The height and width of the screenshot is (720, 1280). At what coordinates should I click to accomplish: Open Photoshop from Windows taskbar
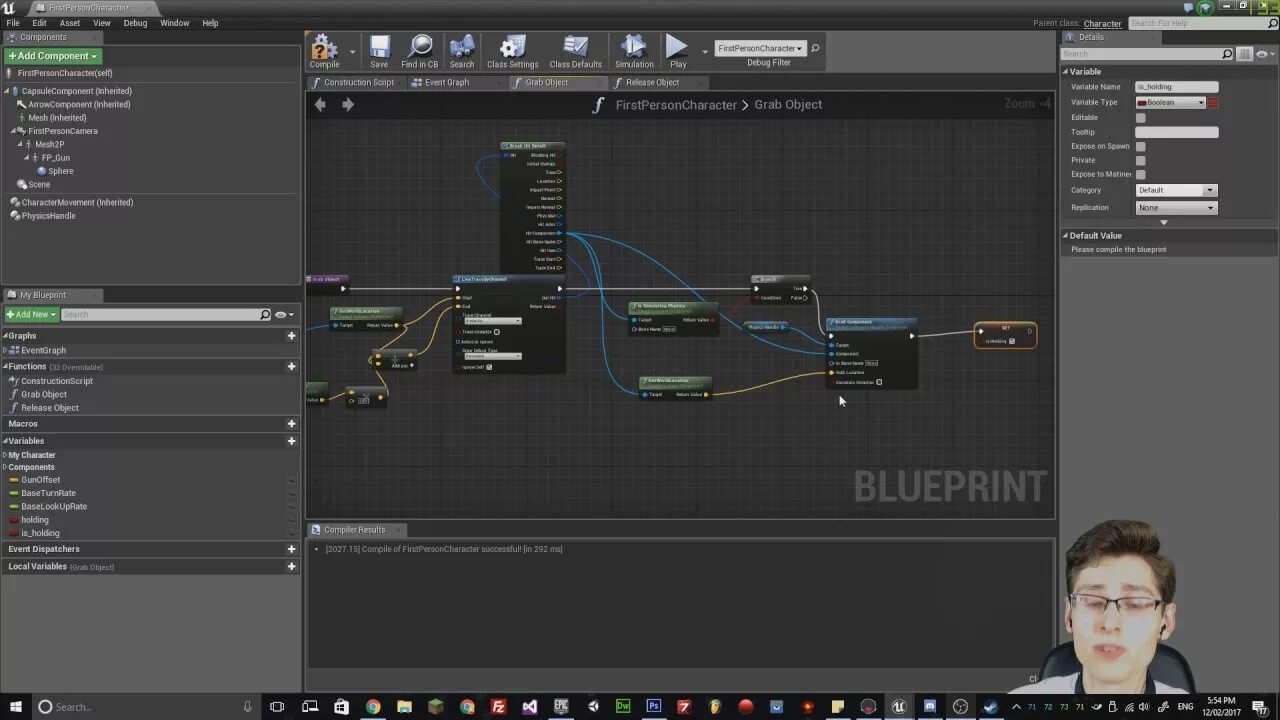[653, 707]
